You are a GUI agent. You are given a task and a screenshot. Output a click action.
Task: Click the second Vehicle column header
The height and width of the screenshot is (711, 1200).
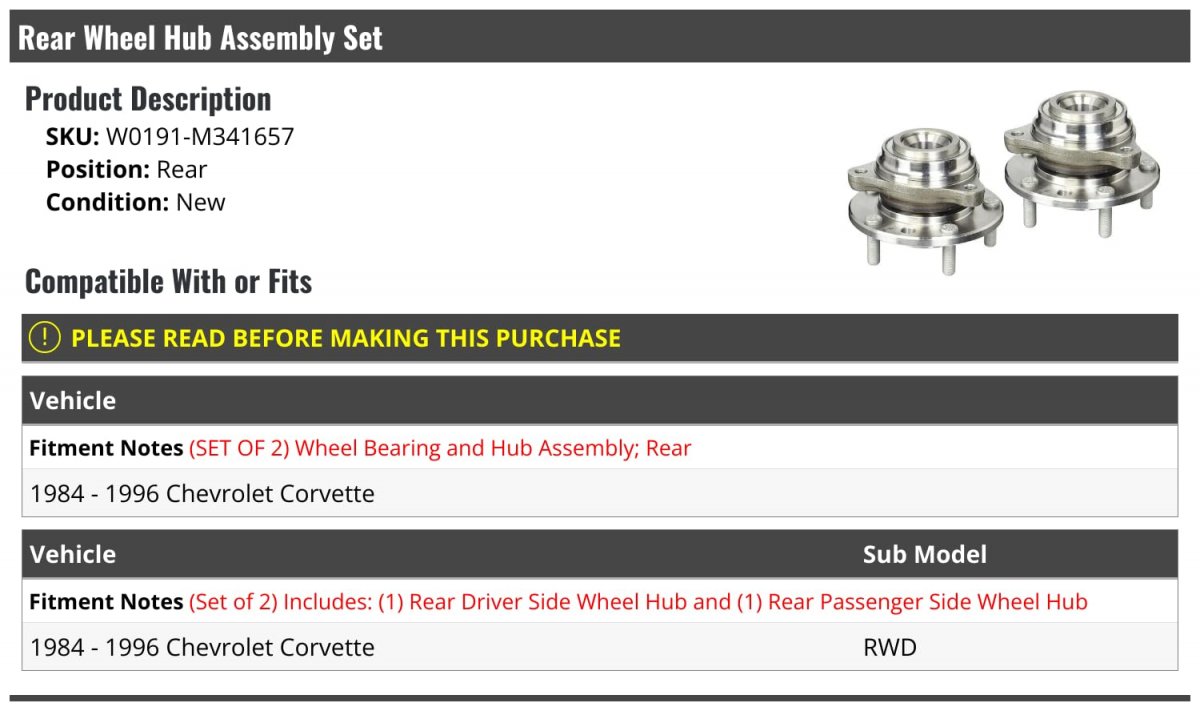[73, 554]
